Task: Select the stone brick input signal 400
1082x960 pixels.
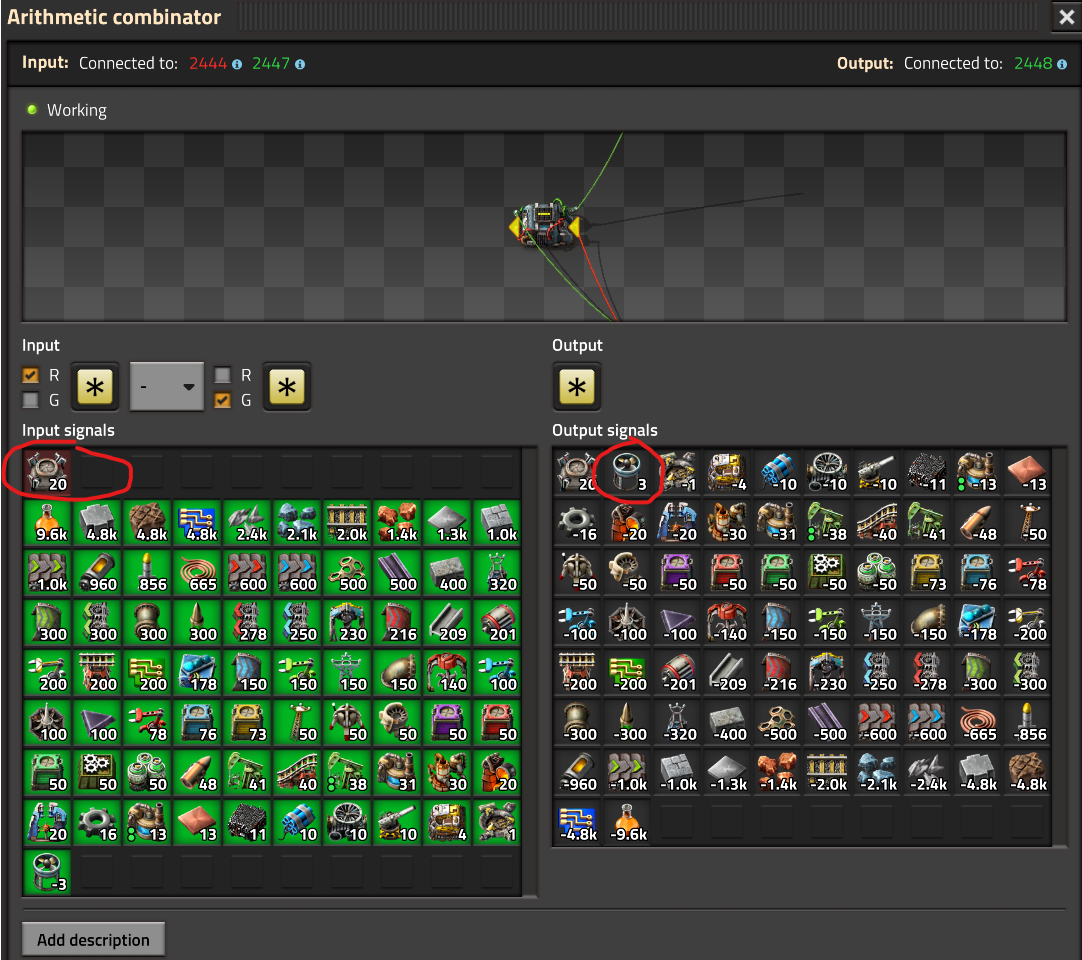Action: pos(447,572)
